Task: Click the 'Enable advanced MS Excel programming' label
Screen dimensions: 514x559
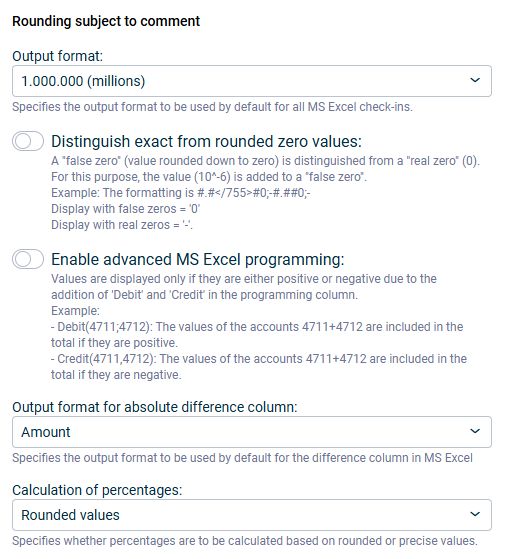Action: 198,260
